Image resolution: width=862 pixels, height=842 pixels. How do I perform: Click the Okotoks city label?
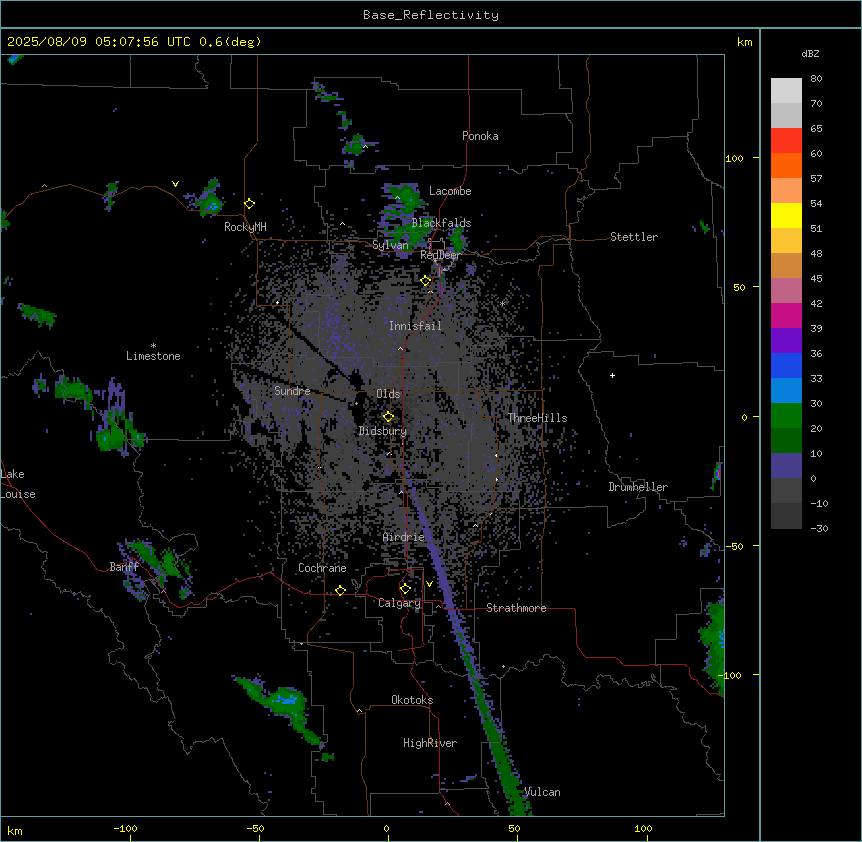(412, 700)
